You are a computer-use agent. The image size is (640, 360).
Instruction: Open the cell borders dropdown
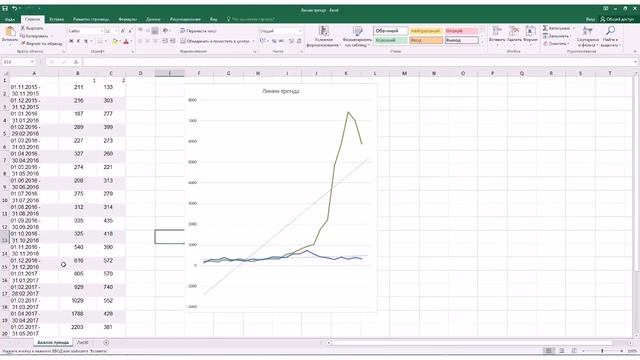[106, 41]
